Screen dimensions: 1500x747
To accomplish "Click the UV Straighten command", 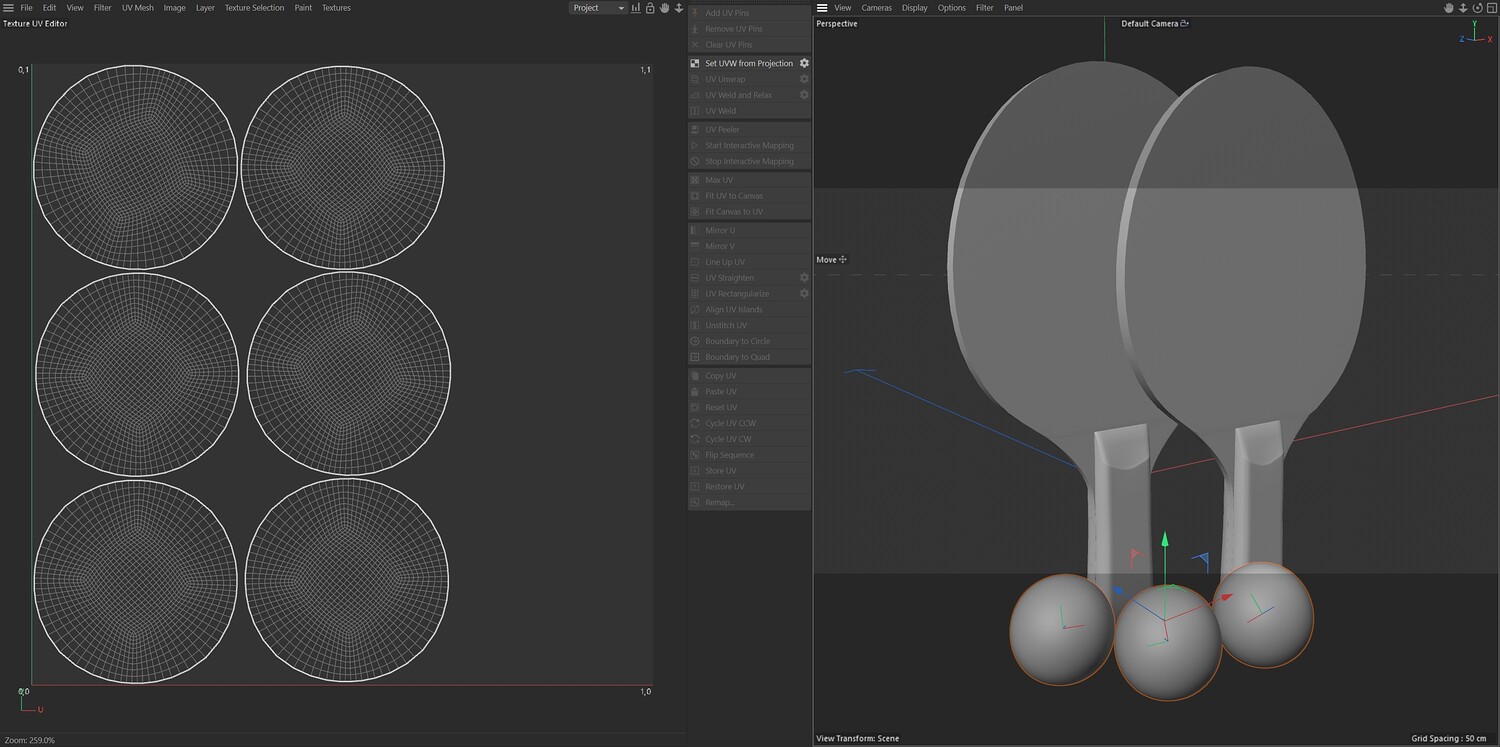I will [x=730, y=278].
